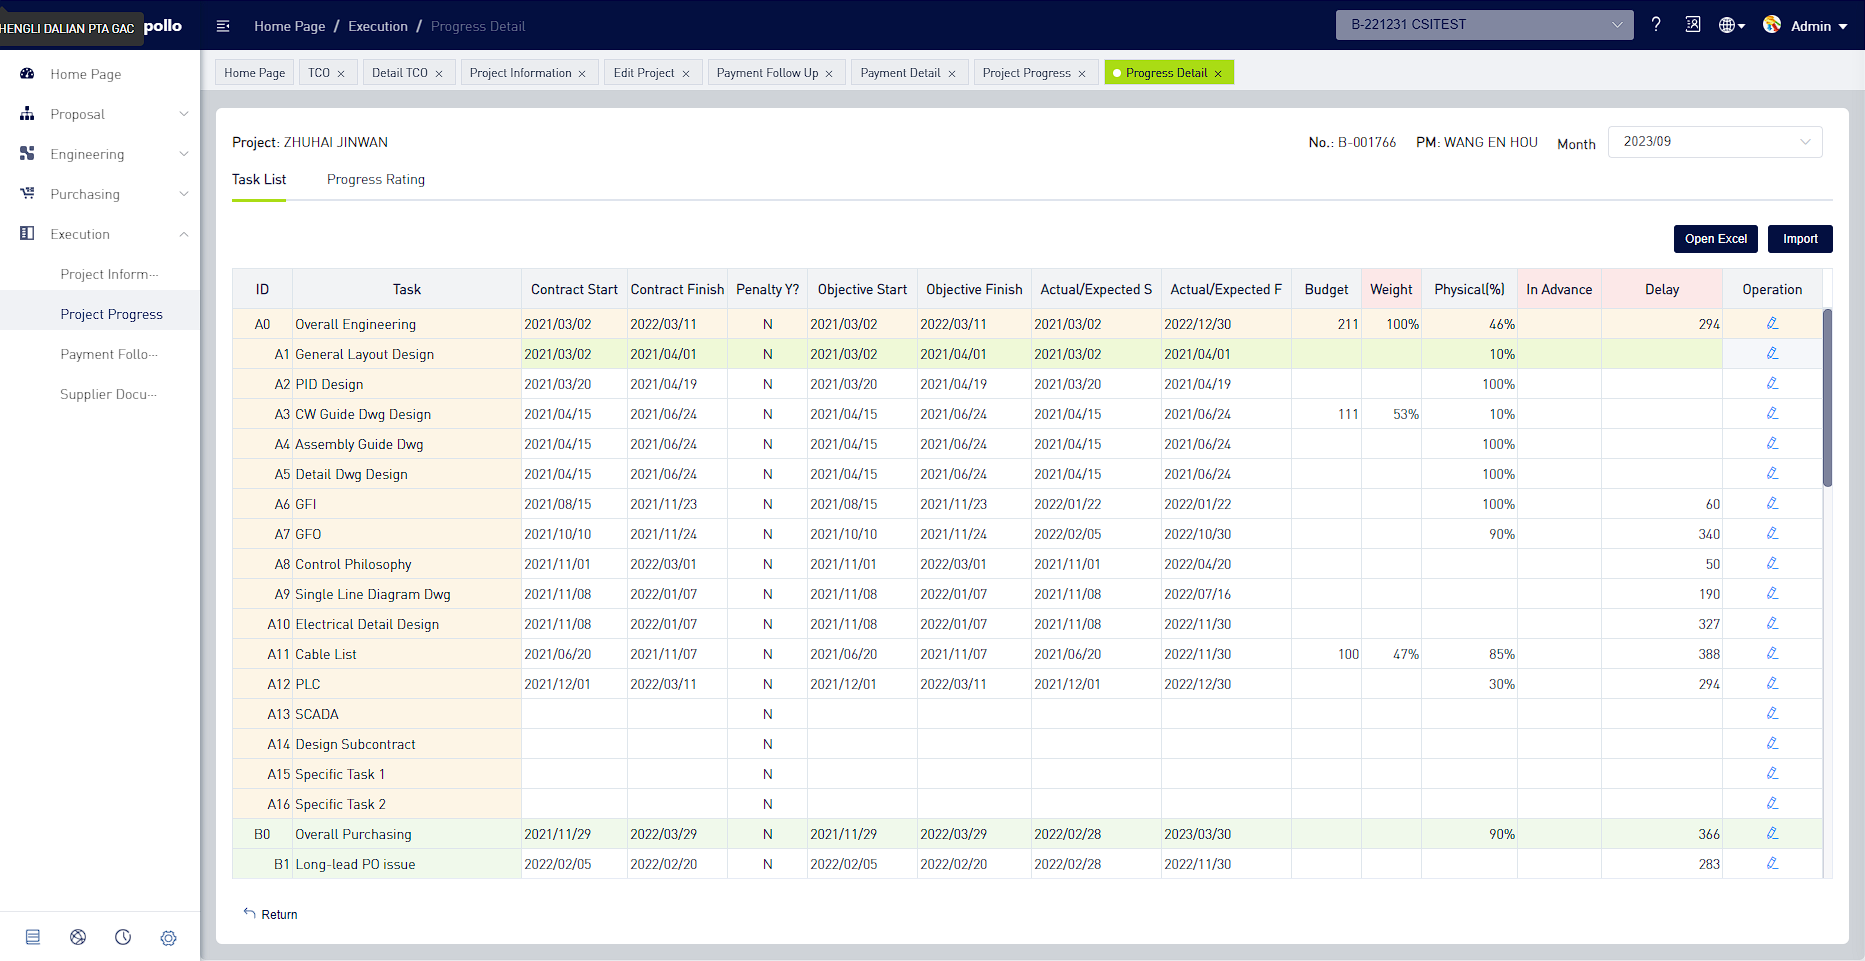Click the edit icon for Design Subcontract row
Screen dimensions: 1865x961
(1772, 744)
